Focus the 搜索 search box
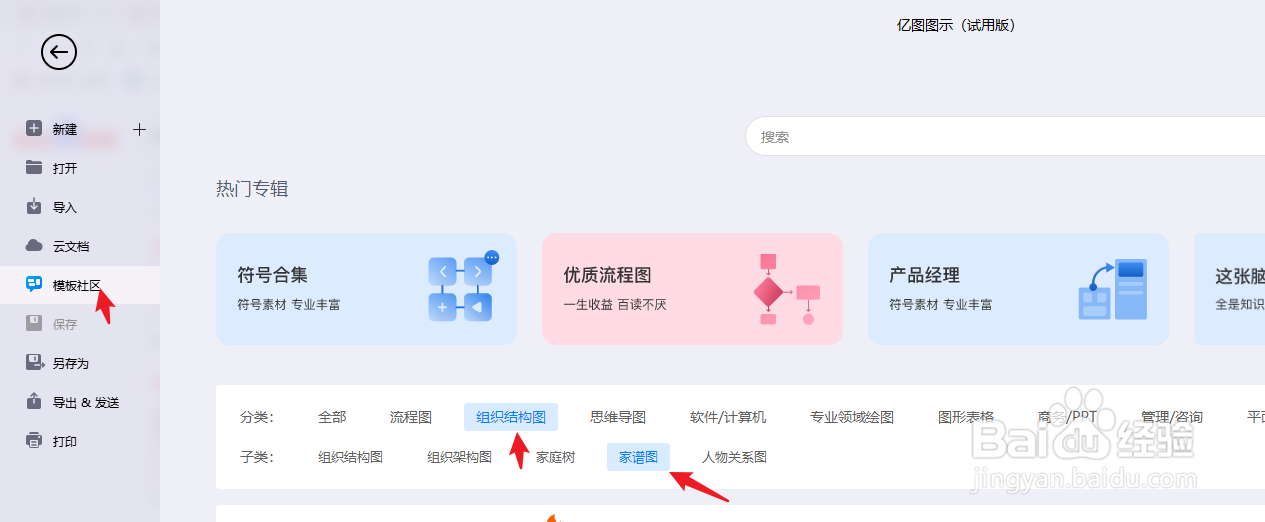 coord(1005,136)
